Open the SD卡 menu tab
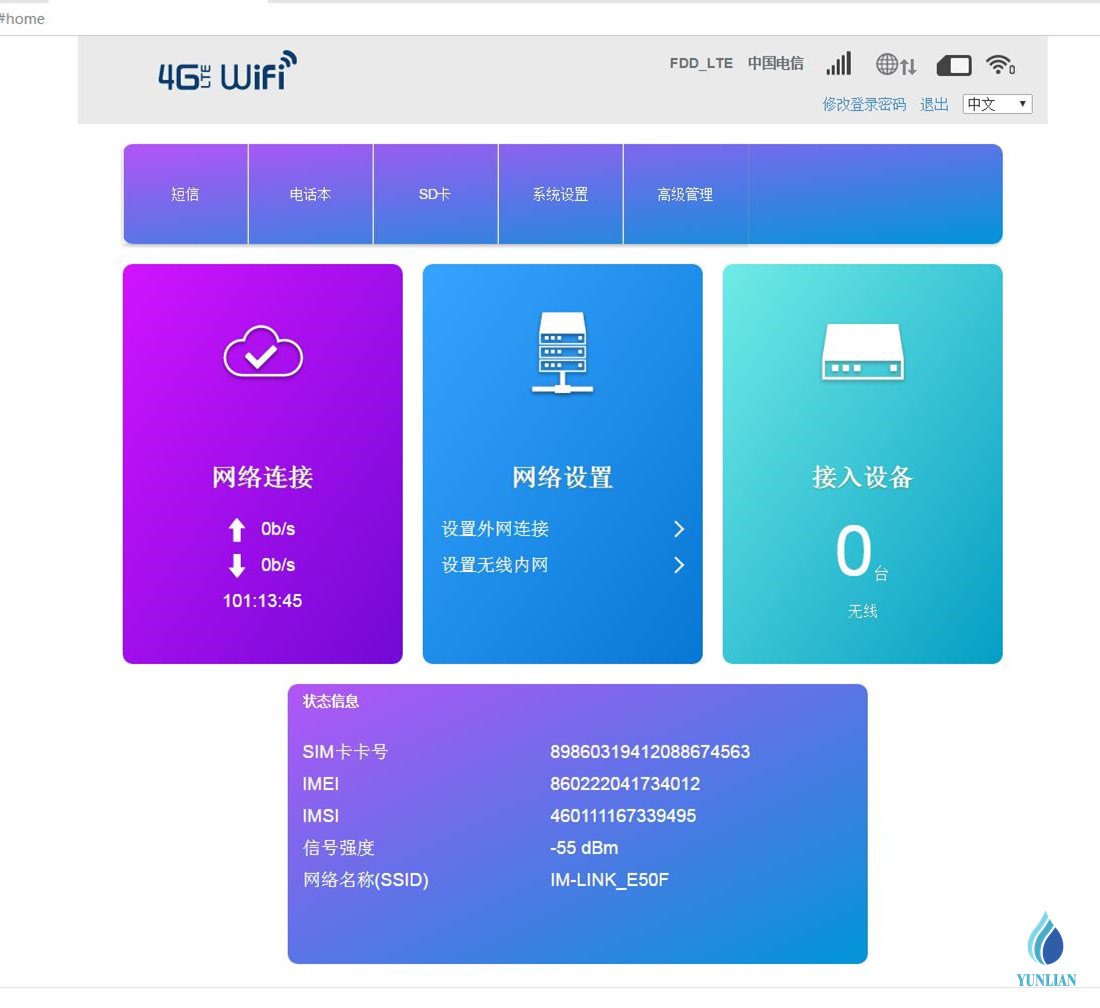 [435, 194]
